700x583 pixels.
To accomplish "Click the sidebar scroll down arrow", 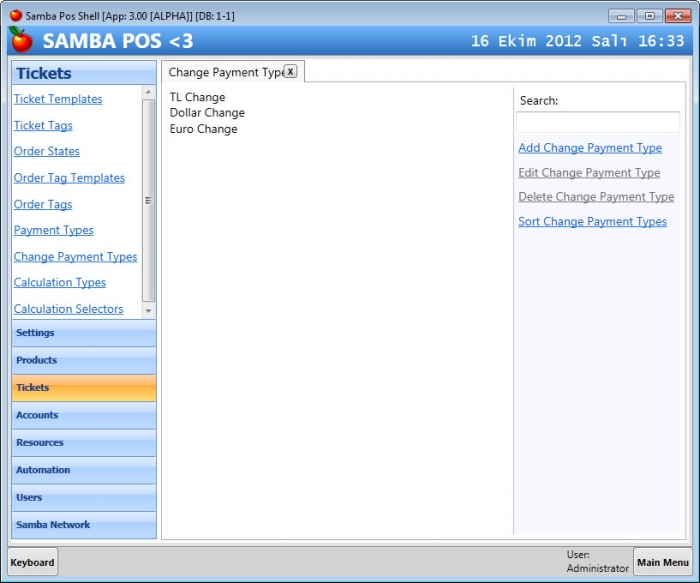I will [x=148, y=311].
